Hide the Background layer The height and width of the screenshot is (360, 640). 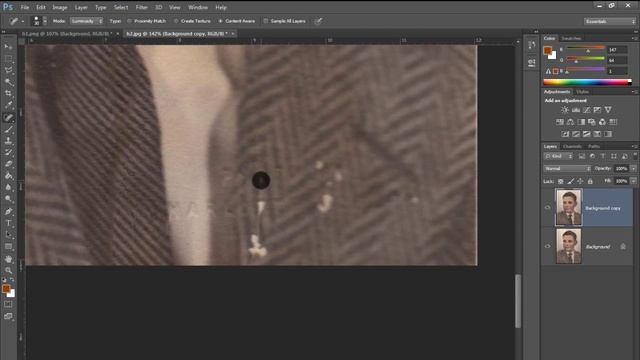[x=547, y=247]
